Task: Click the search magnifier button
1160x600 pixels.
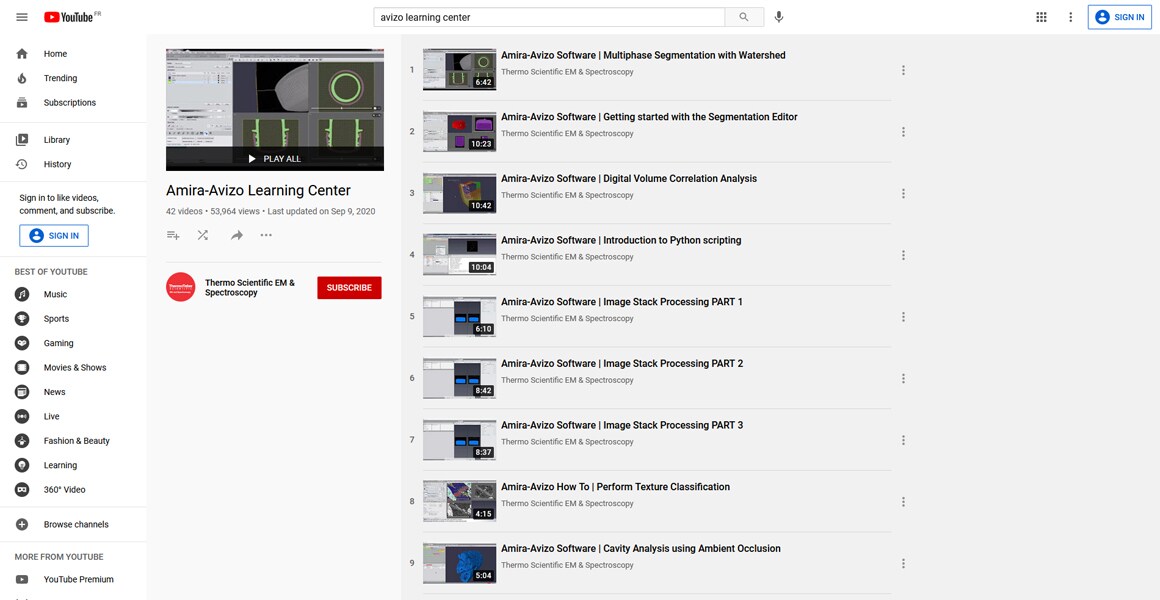Action: point(744,17)
